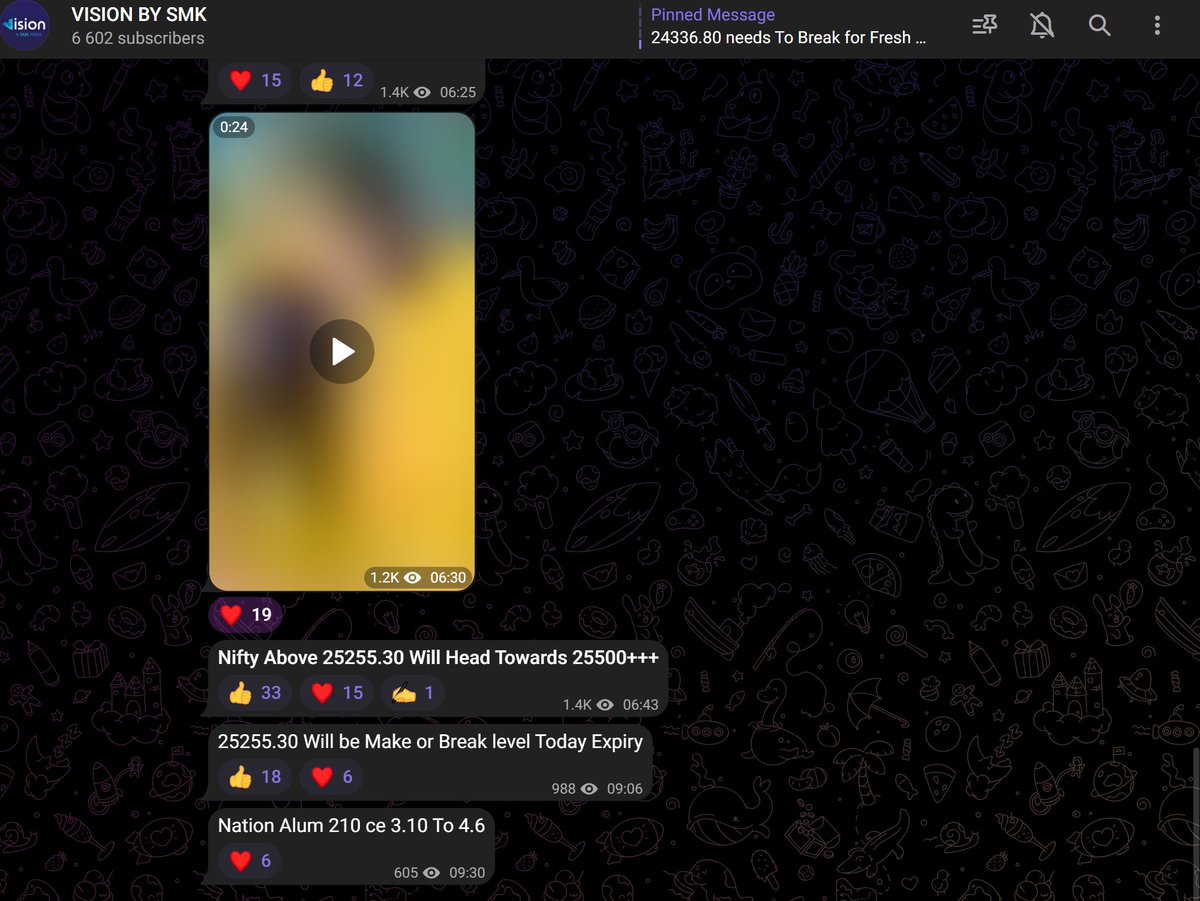Play the 0:24 video

(342, 351)
